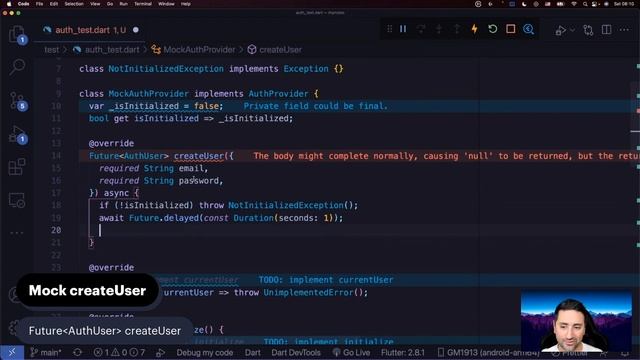Trigger Flutter Hot Reload lightning bolt
640x360 pixels.
pyautogui.click(x=474, y=29)
